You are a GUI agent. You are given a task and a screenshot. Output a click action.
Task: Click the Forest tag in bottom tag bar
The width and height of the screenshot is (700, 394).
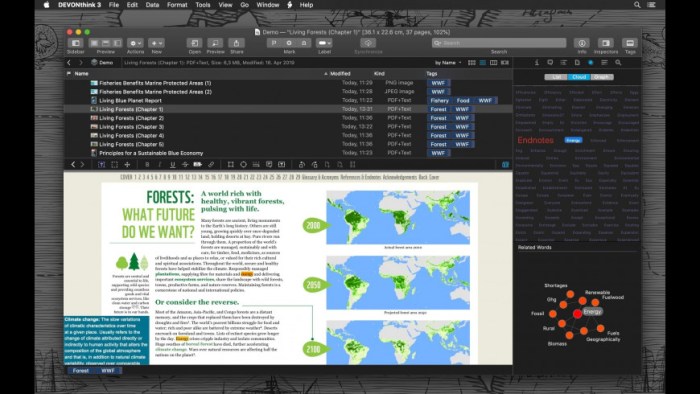pos(80,370)
